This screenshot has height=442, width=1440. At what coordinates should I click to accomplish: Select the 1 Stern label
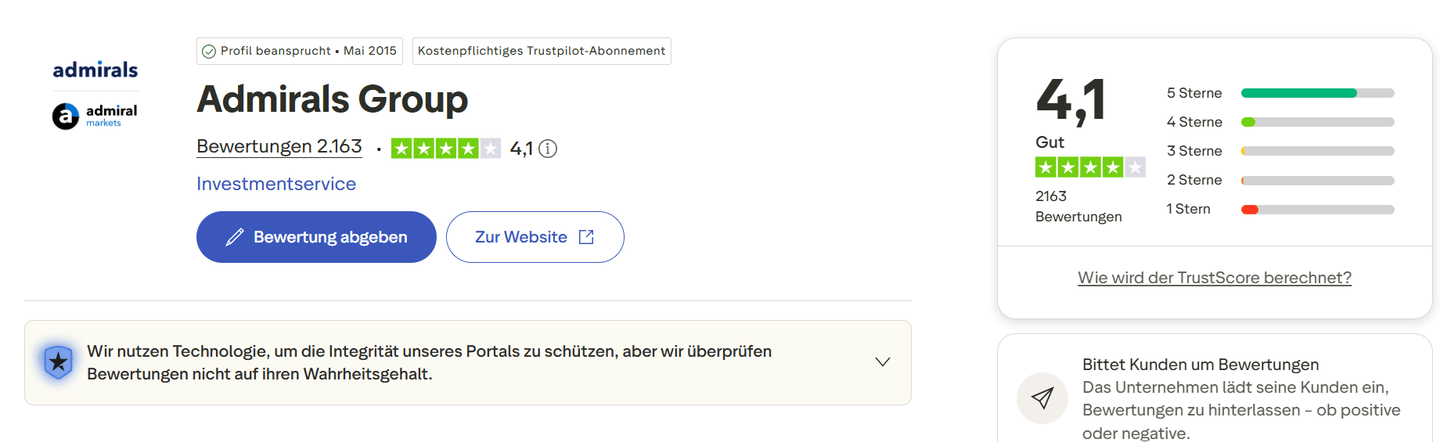(x=1188, y=209)
